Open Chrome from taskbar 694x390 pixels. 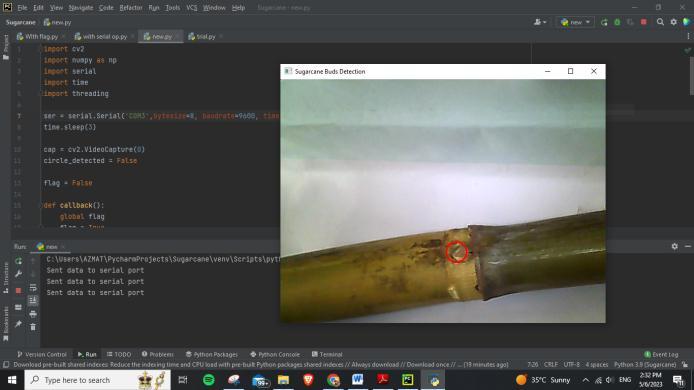click(333, 380)
